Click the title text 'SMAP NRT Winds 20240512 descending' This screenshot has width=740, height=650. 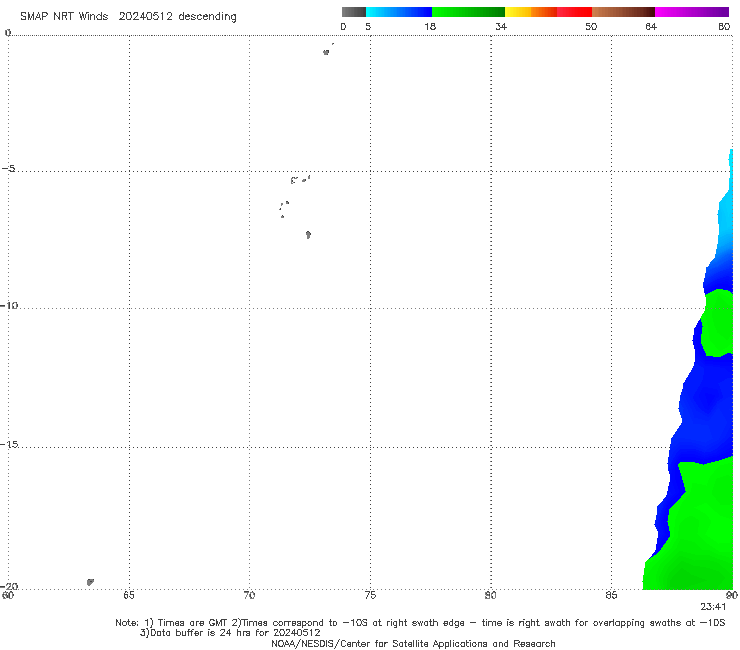coord(128,16)
